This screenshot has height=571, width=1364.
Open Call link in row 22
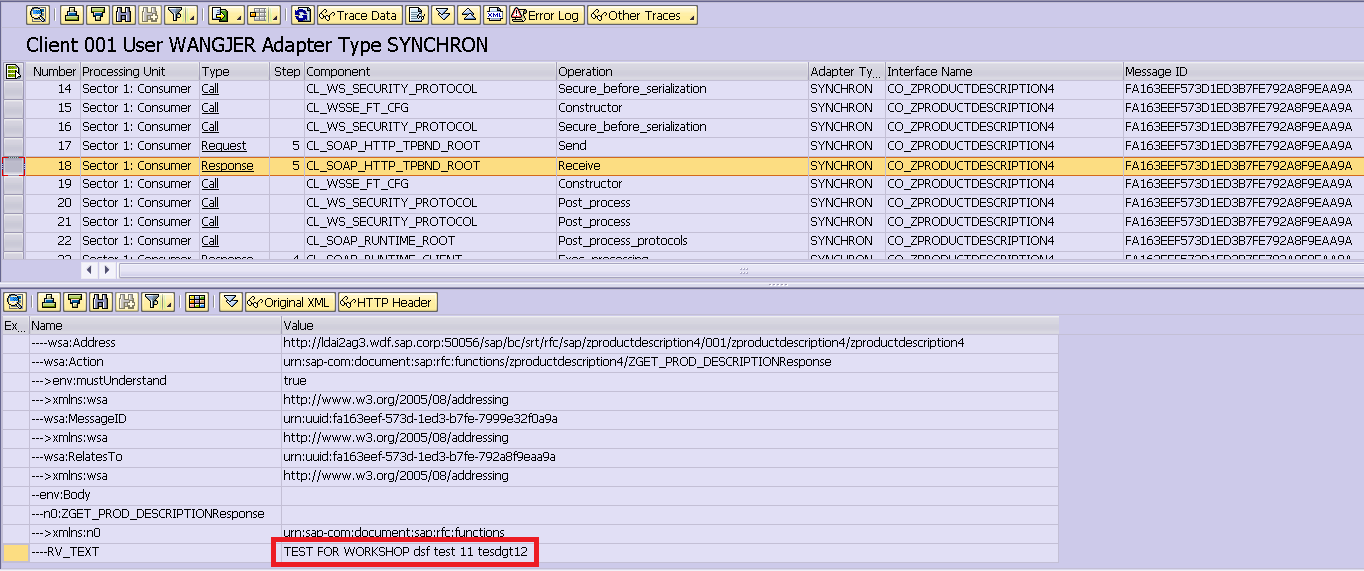[210, 241]
